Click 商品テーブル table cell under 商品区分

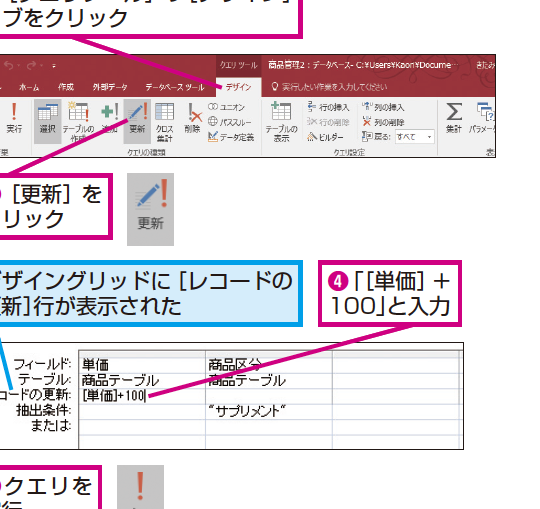(269, 381)
